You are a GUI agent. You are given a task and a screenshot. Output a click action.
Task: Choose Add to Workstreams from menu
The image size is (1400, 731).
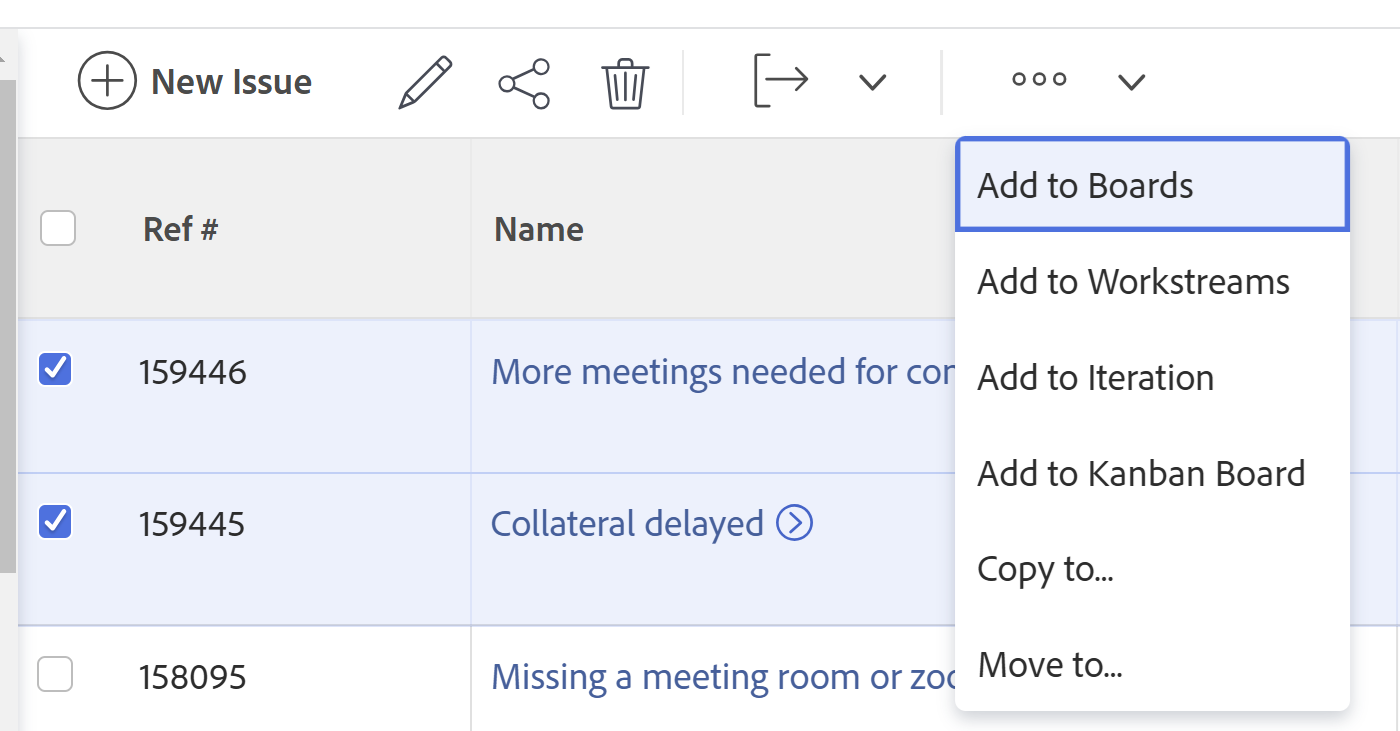coord(1133,282)
